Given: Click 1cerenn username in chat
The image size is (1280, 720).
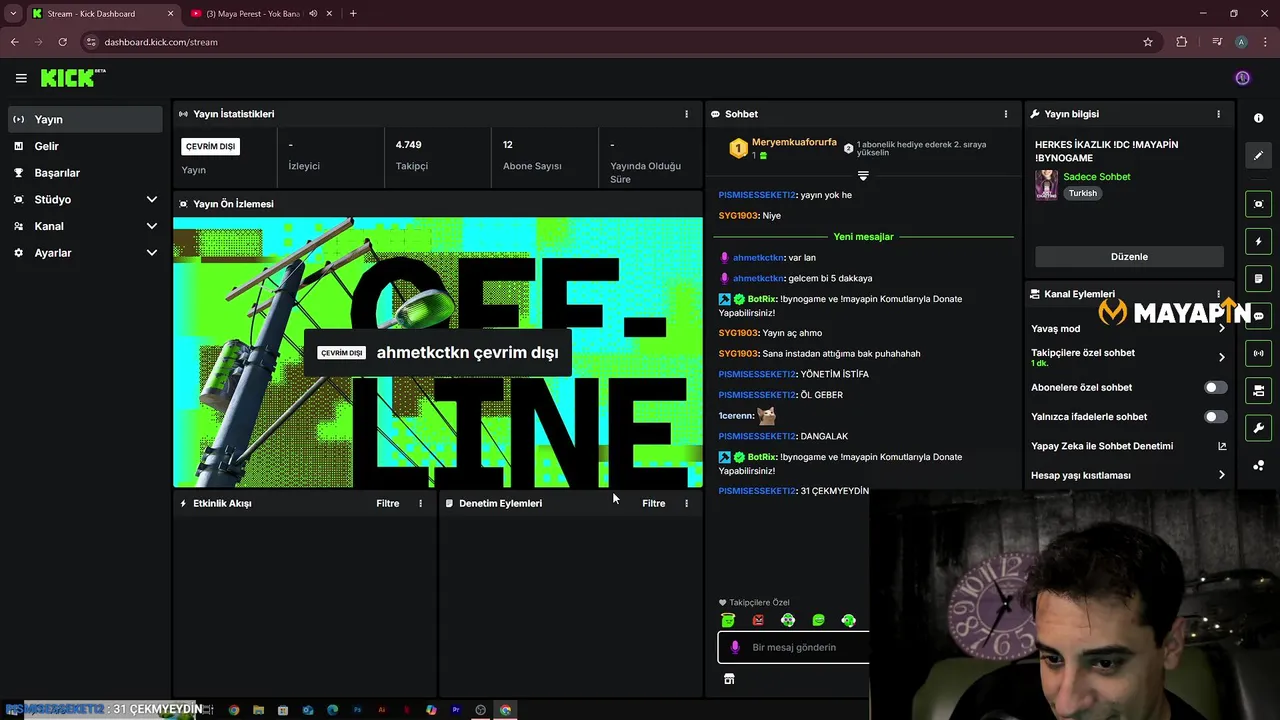Looking at the screenshot, I should click(734, 415).
